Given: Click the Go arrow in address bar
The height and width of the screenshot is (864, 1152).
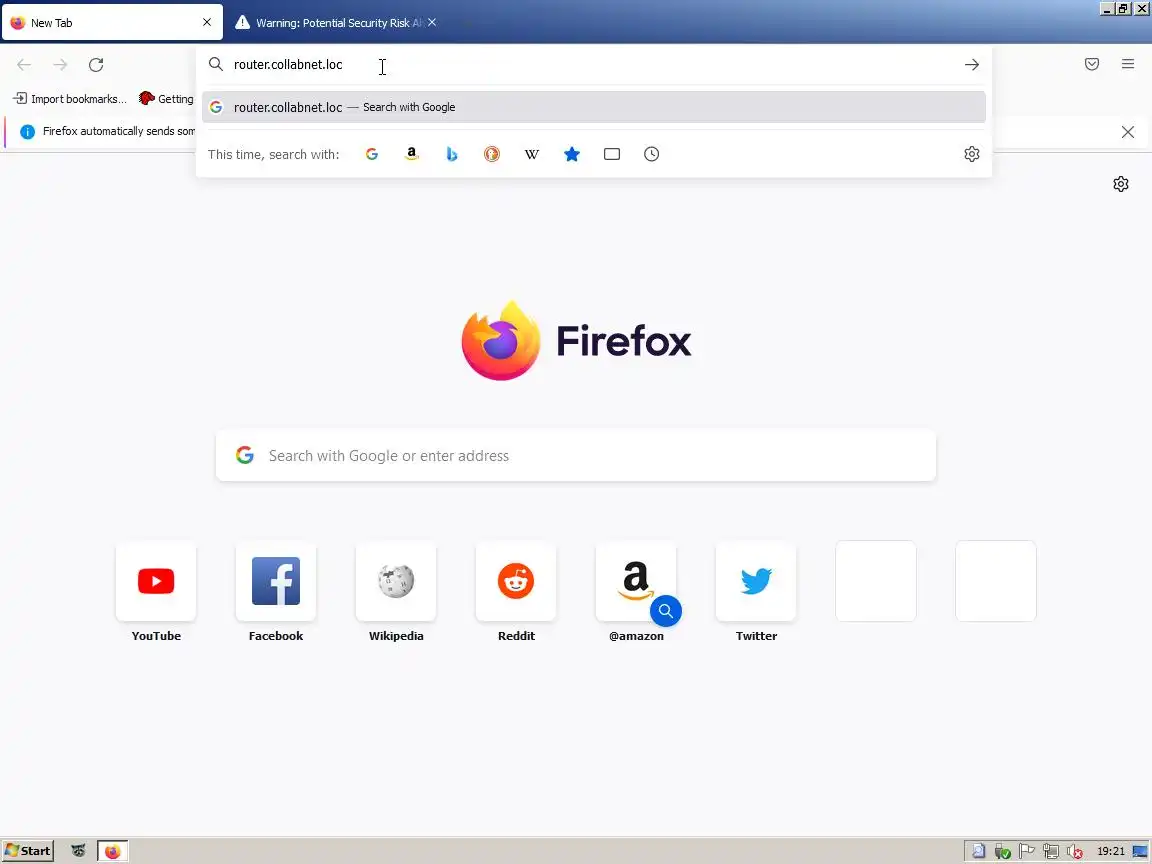Looking at the screenshot, I should click(x=971, y=65).
